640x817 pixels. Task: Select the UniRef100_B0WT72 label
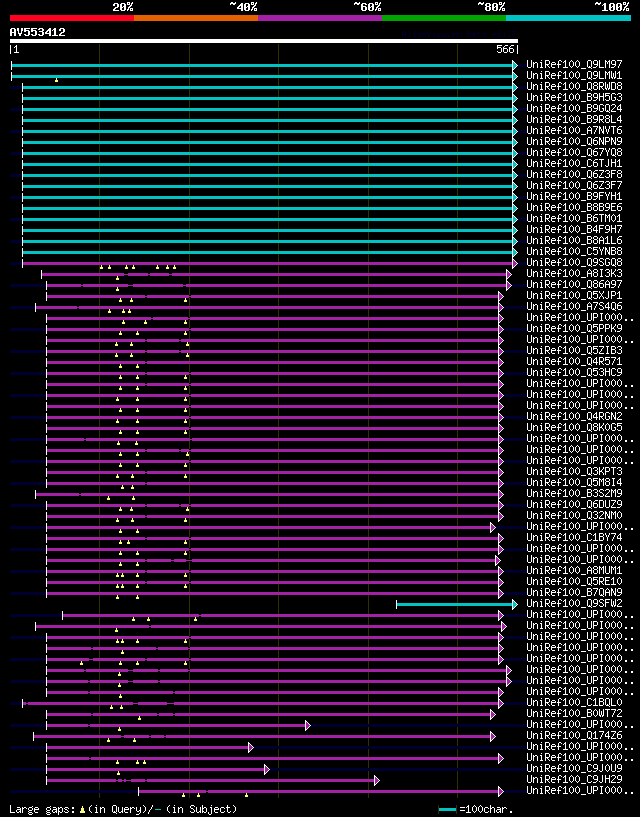(574, 714)
